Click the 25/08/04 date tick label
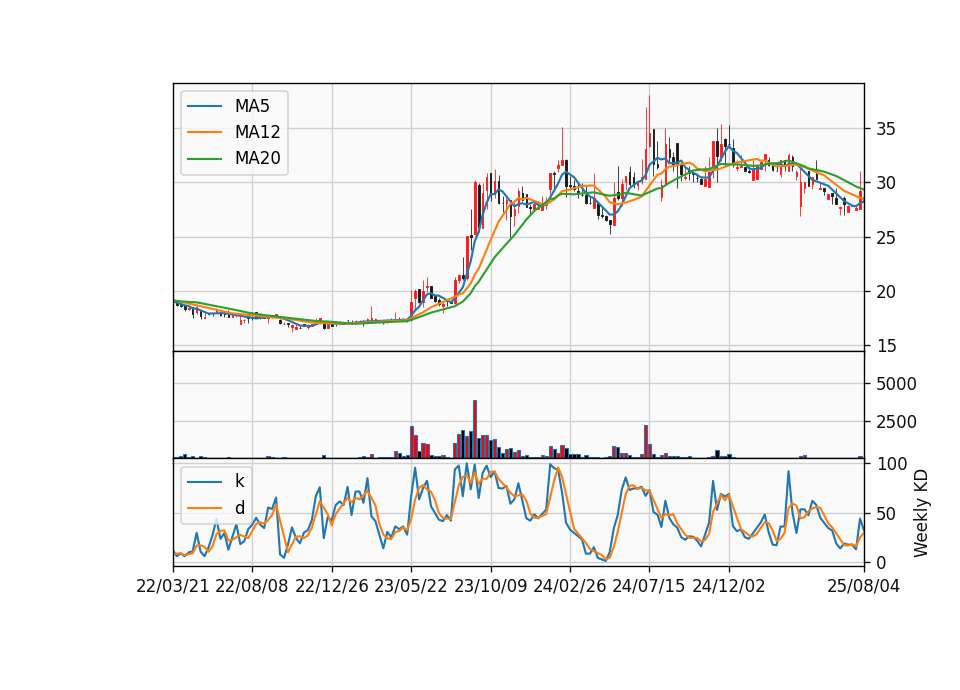960x690 pixels. click(x=863, y=586)
